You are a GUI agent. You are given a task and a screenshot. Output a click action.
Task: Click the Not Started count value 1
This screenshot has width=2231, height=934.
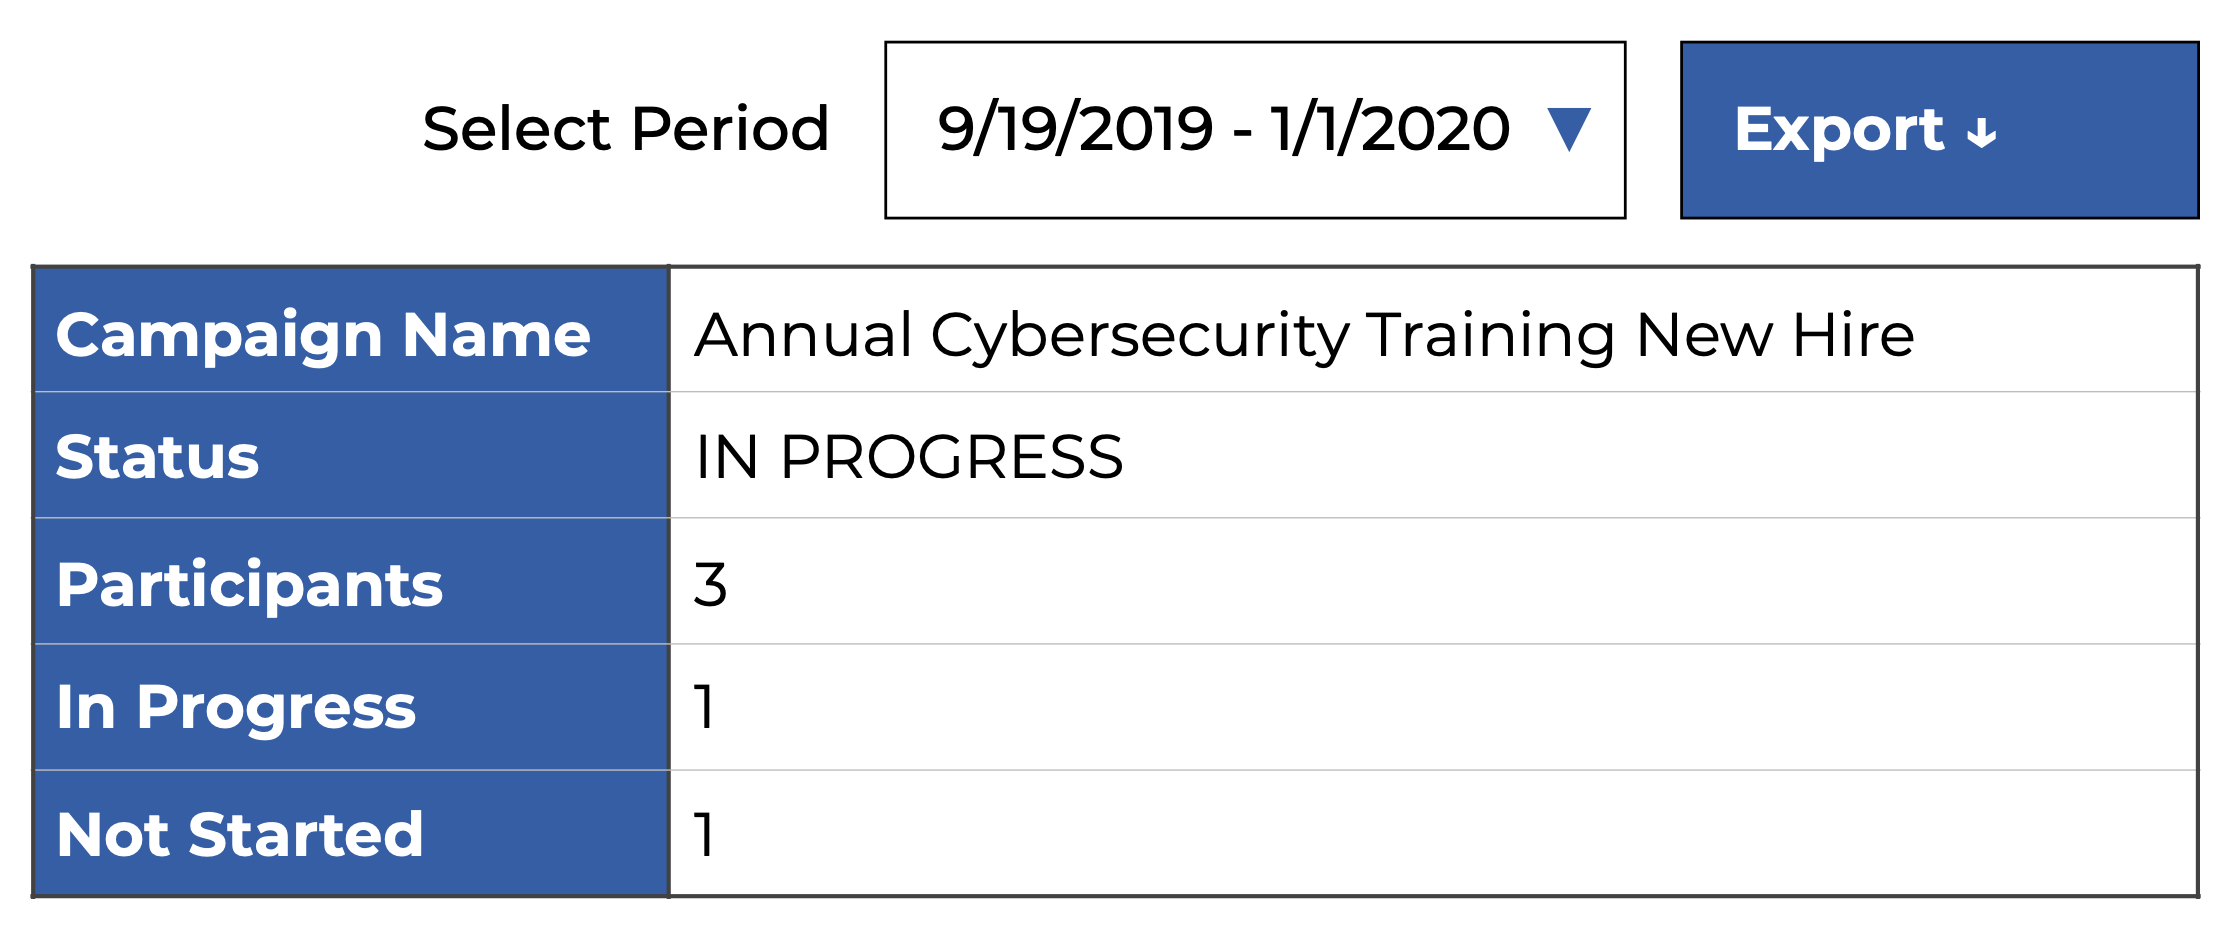705,835
